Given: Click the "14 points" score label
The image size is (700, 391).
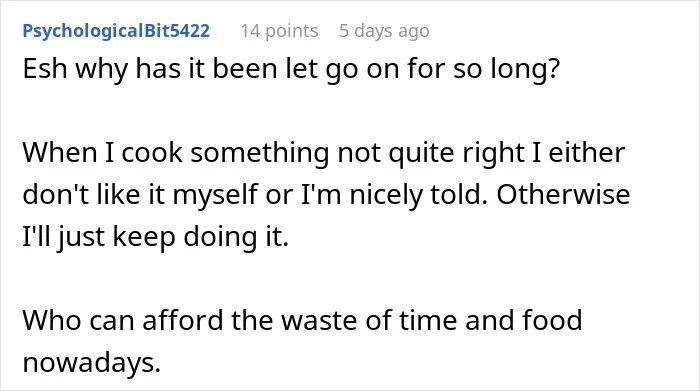Looking at the screenshot, I should coord(279,31).
